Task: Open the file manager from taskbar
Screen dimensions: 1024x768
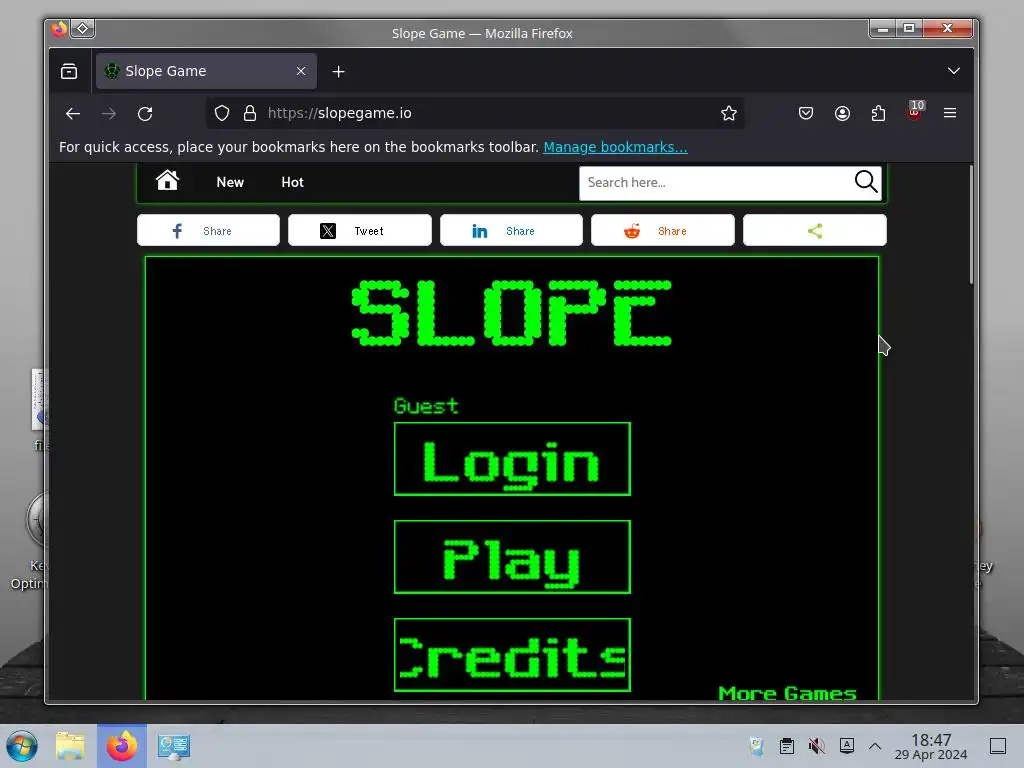Action: tap(71, 746)
